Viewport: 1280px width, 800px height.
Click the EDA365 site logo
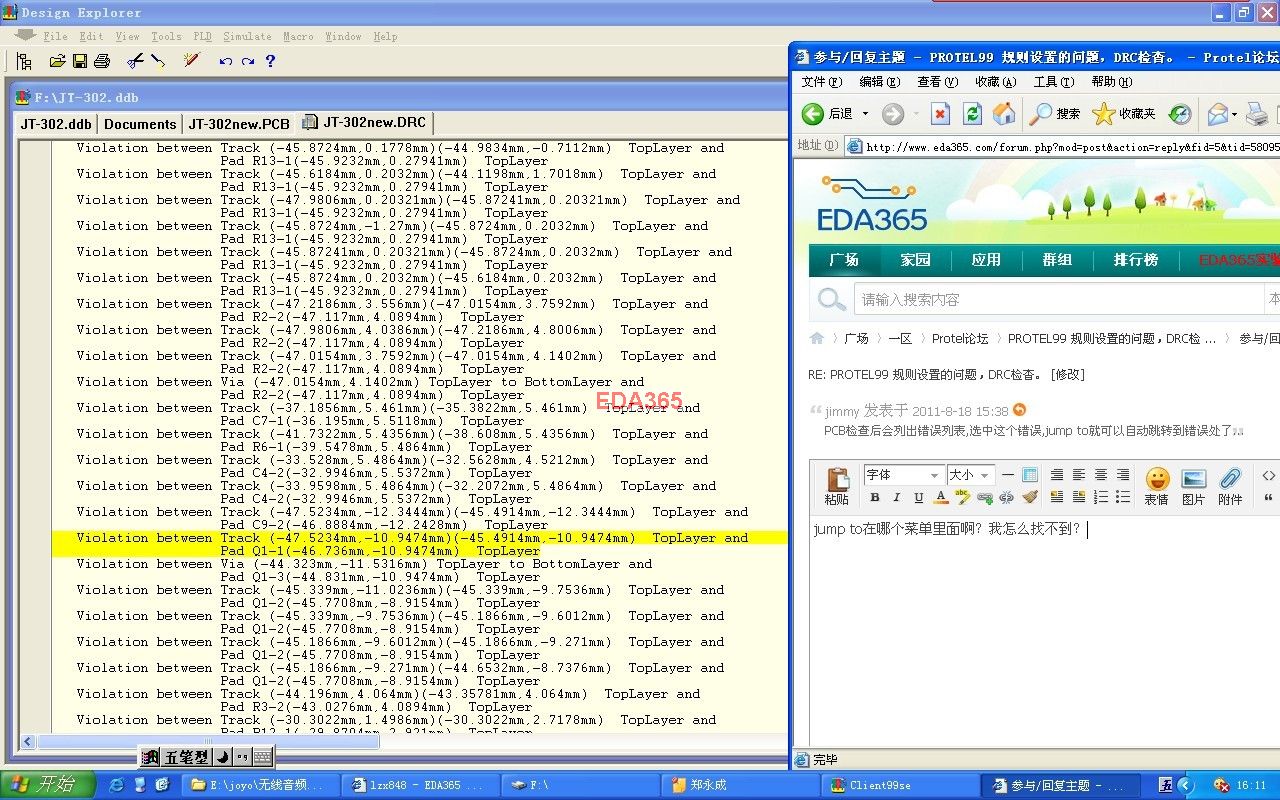coord(872,203)
